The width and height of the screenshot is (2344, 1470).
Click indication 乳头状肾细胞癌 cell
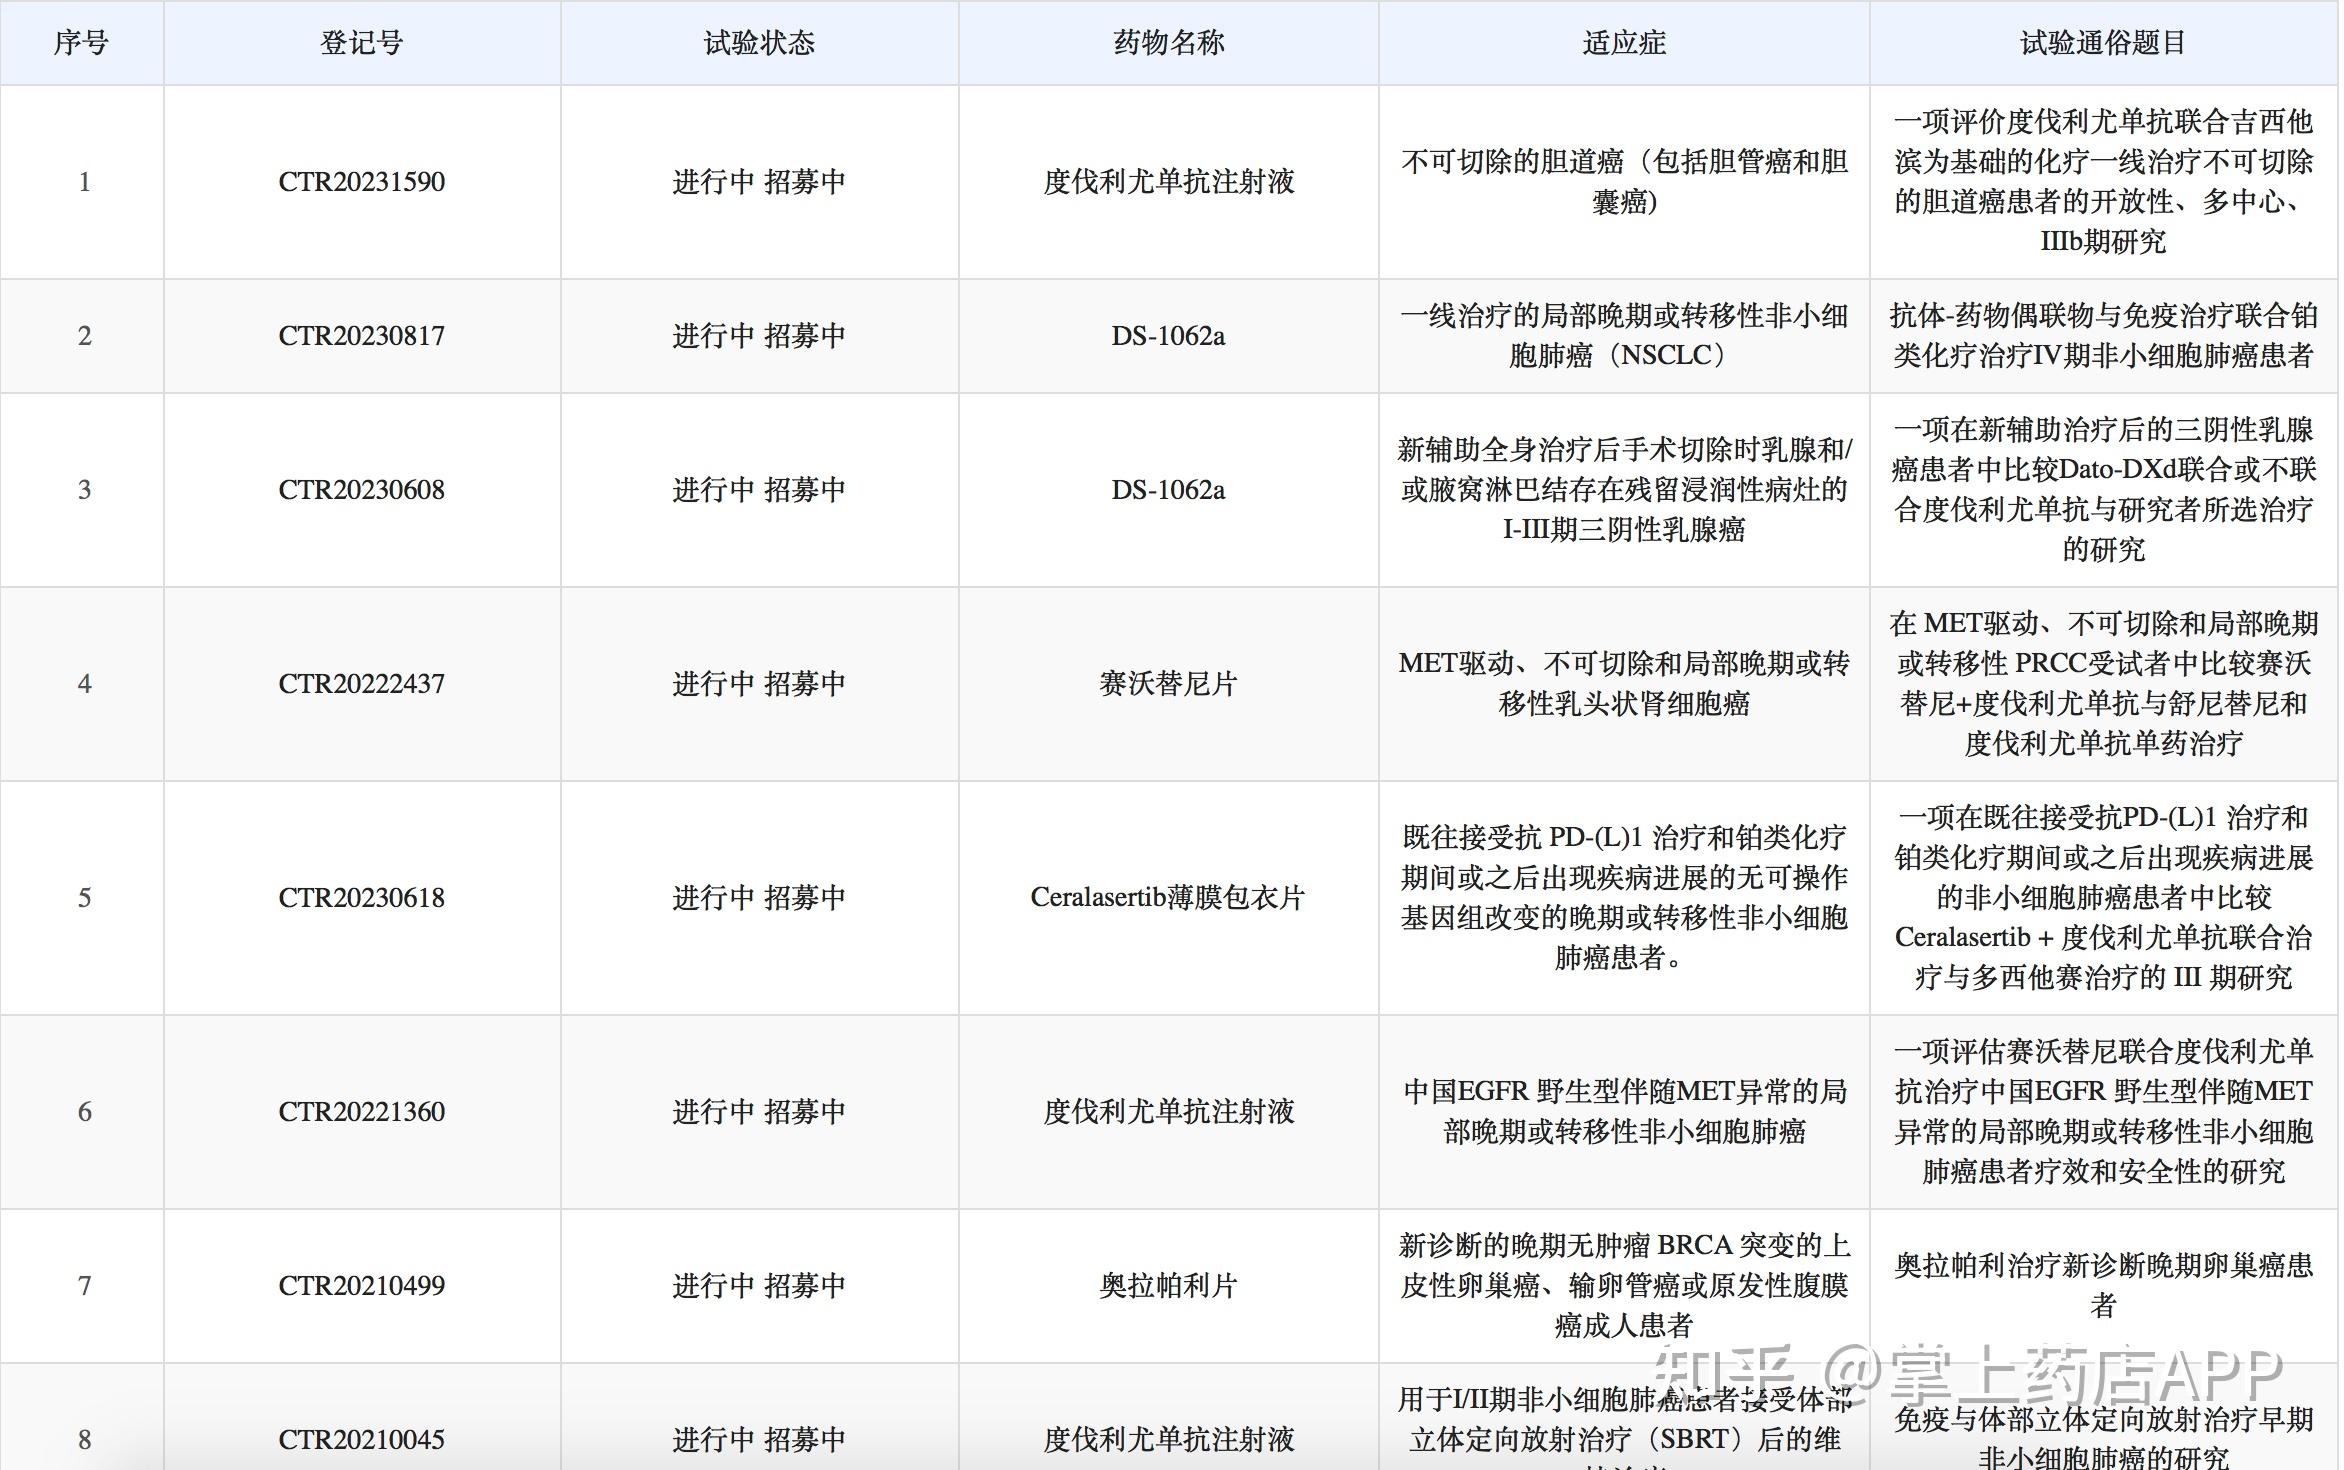(x=1624, y=684)
